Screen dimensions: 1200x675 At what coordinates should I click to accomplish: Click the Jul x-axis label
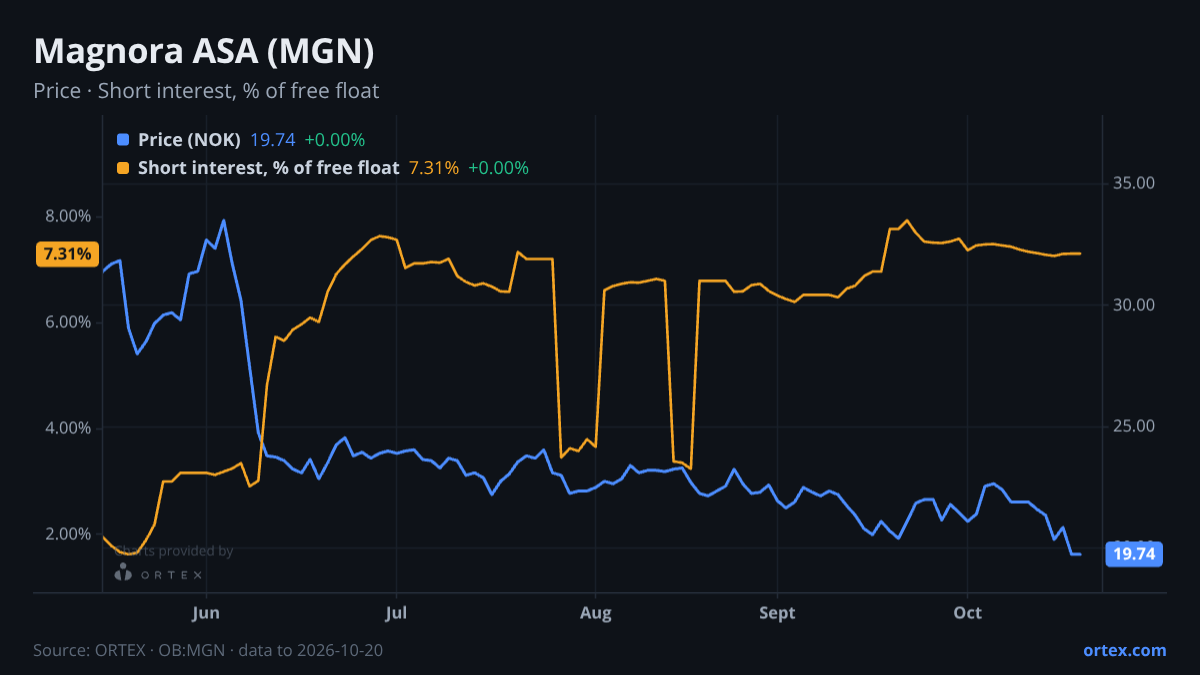click(x=397, y=612)
